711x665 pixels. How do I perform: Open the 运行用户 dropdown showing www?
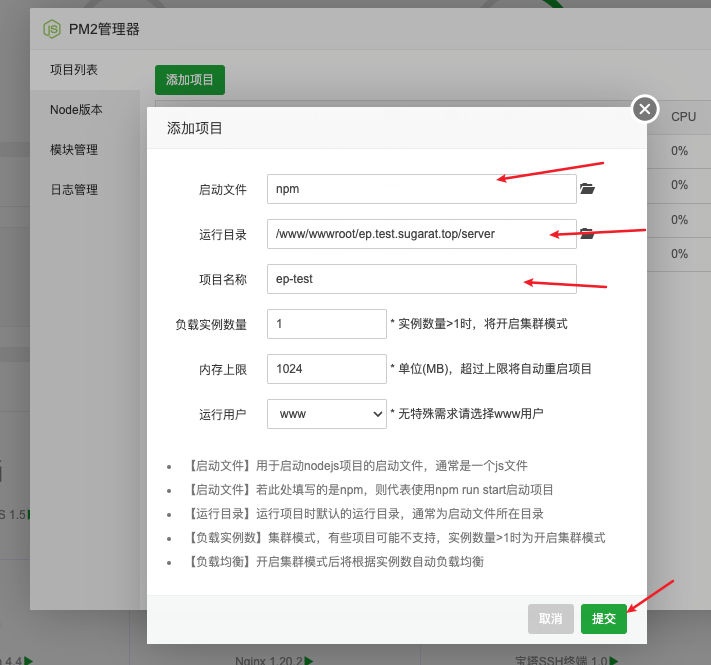326,414
